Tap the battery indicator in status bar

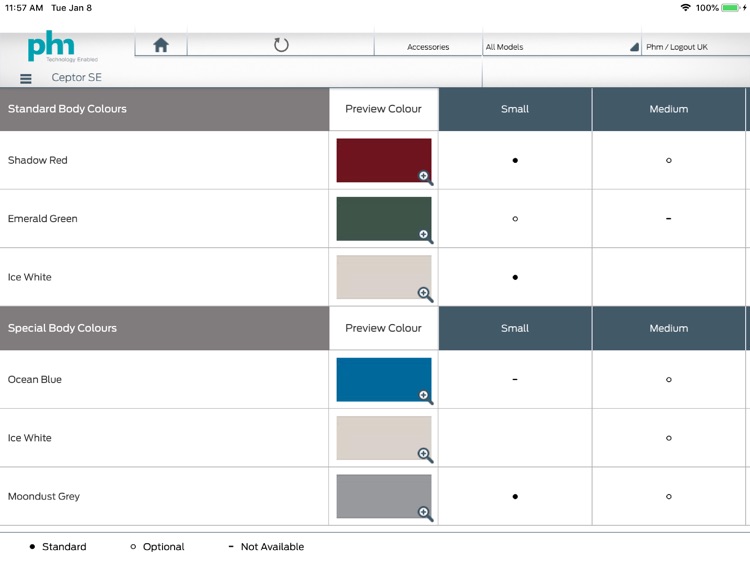(x=731, y=8)
